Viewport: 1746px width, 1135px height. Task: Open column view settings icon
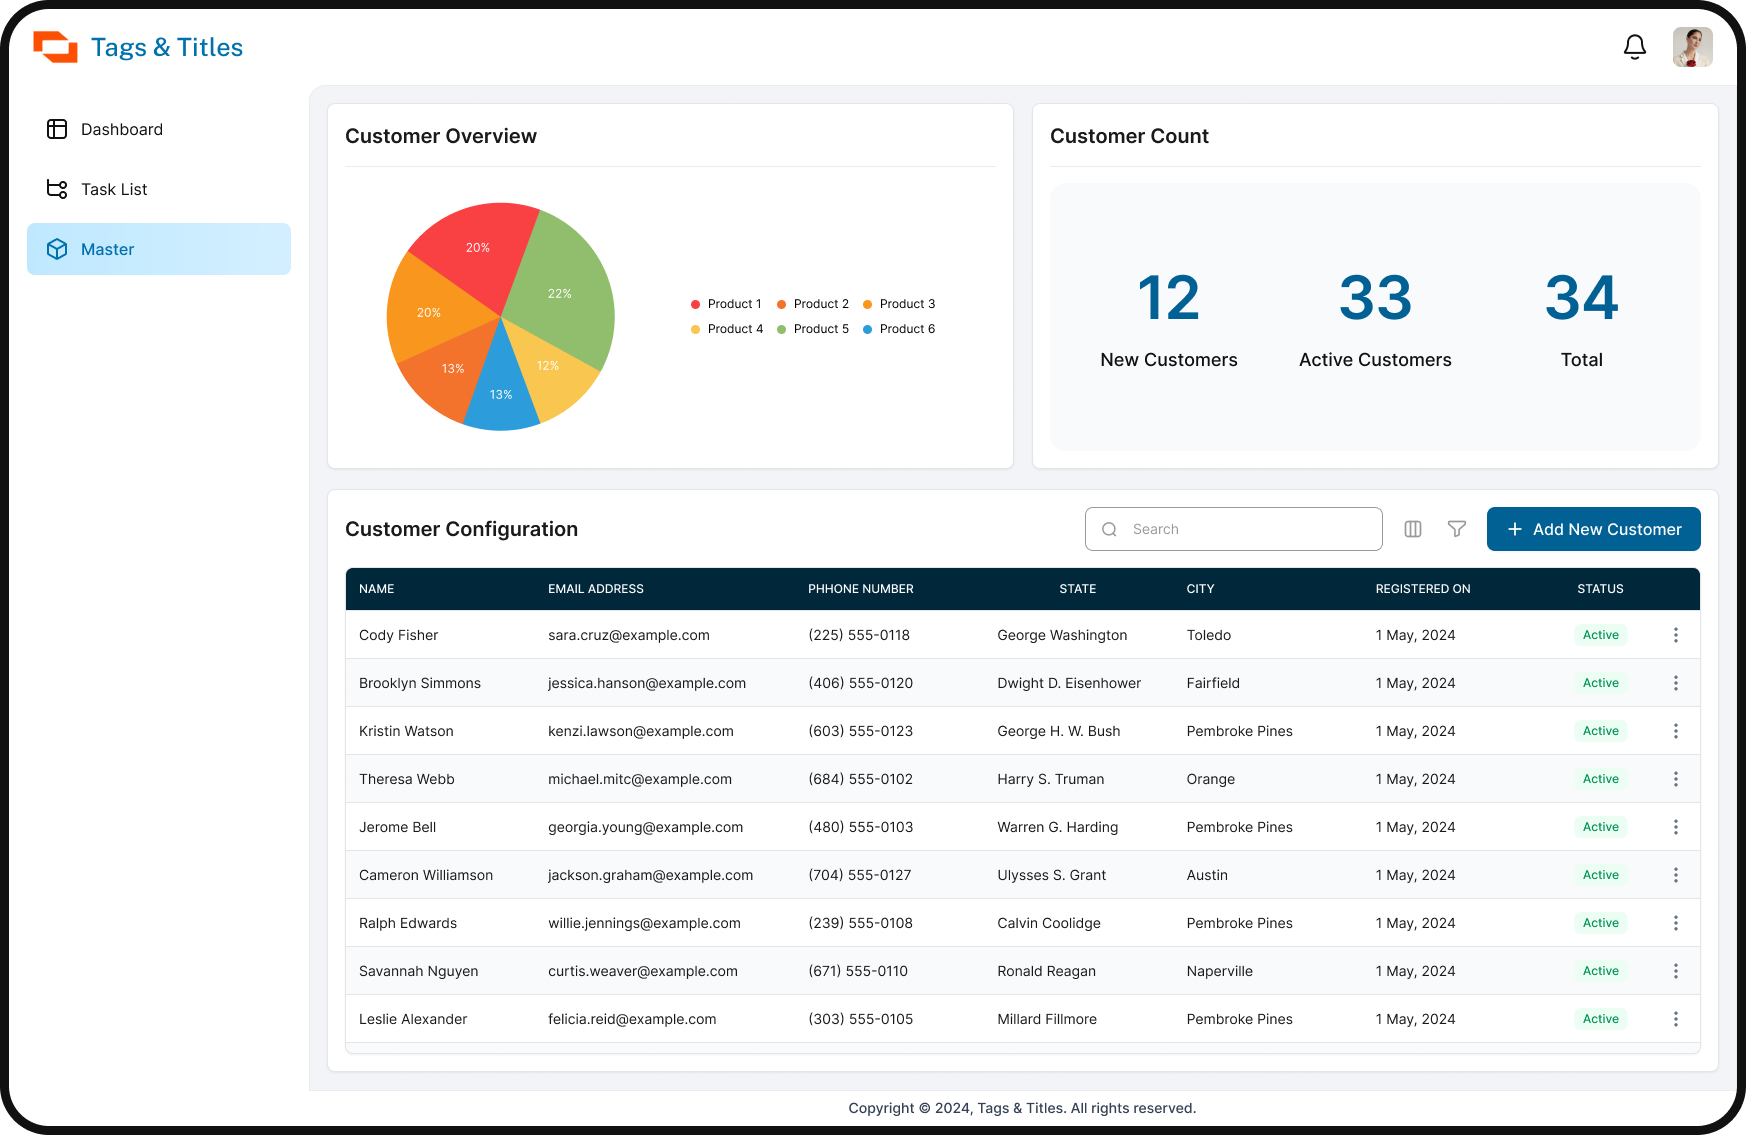(1412, 529)
